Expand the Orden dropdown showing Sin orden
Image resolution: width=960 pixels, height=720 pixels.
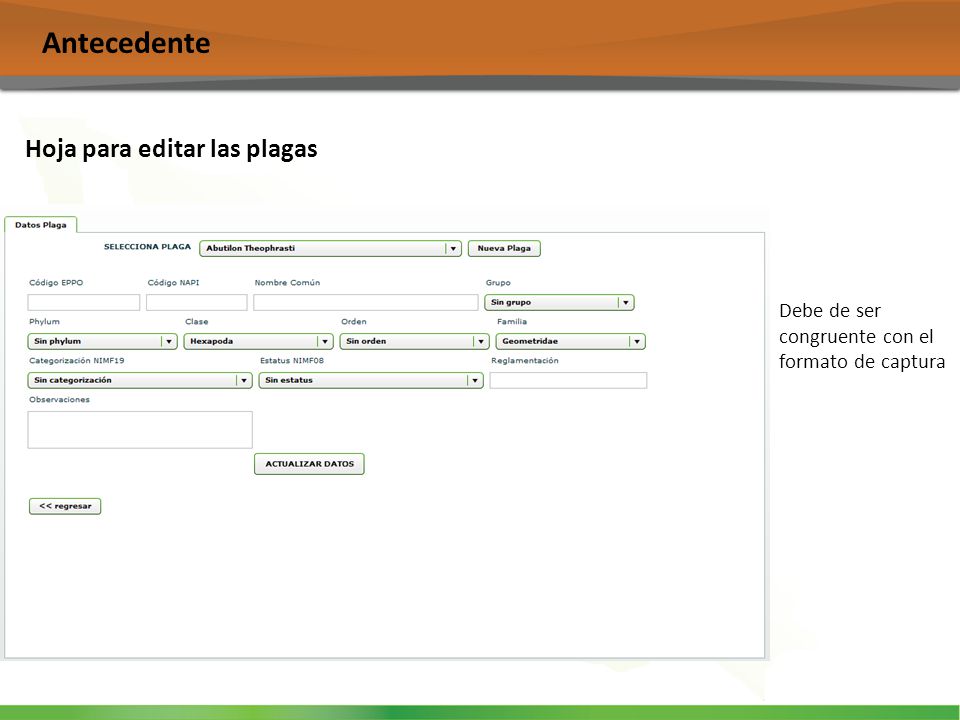coord(414,341)
